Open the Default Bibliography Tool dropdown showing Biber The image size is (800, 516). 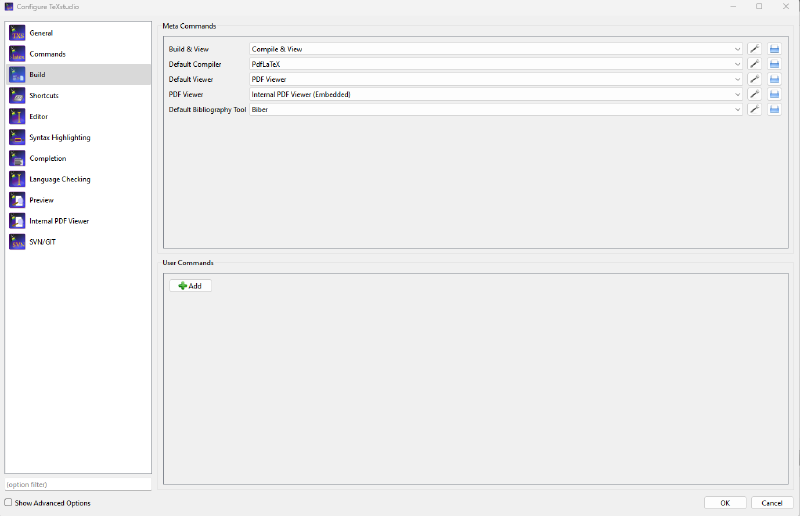(x=495, y=109)
